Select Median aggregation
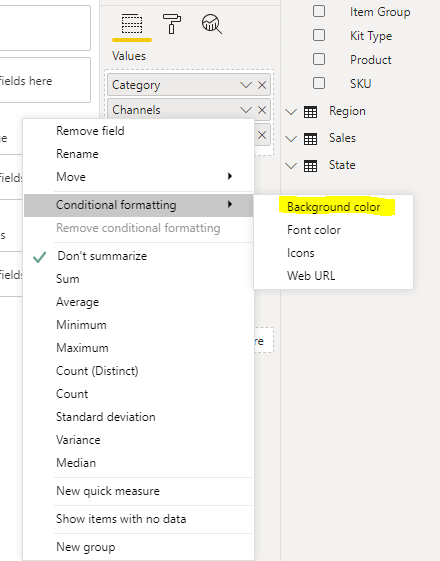The height and width of the screenshot is (561, 440). tap(138, 463)
